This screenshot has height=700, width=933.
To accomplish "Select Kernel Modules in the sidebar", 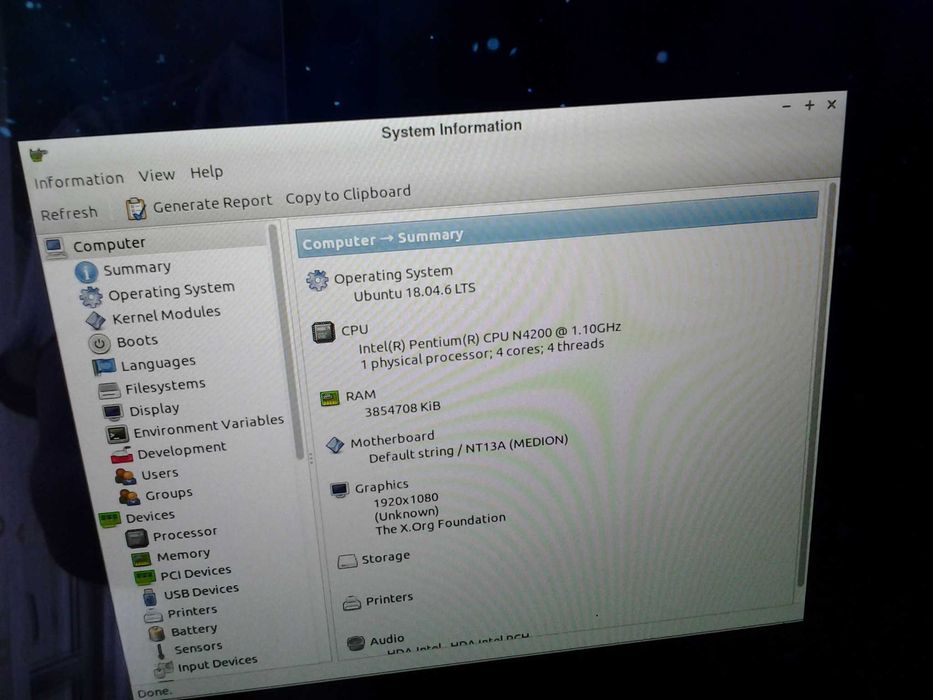I will point(166,315).
